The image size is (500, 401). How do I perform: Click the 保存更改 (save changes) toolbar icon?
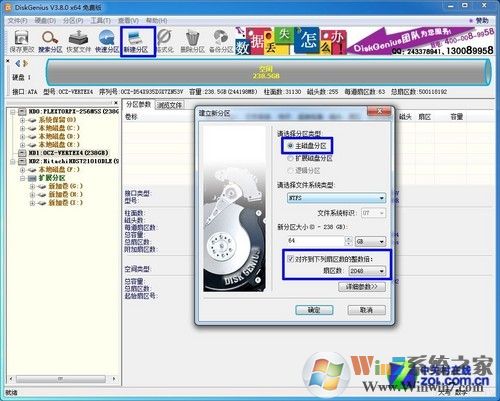click(21, 41)
